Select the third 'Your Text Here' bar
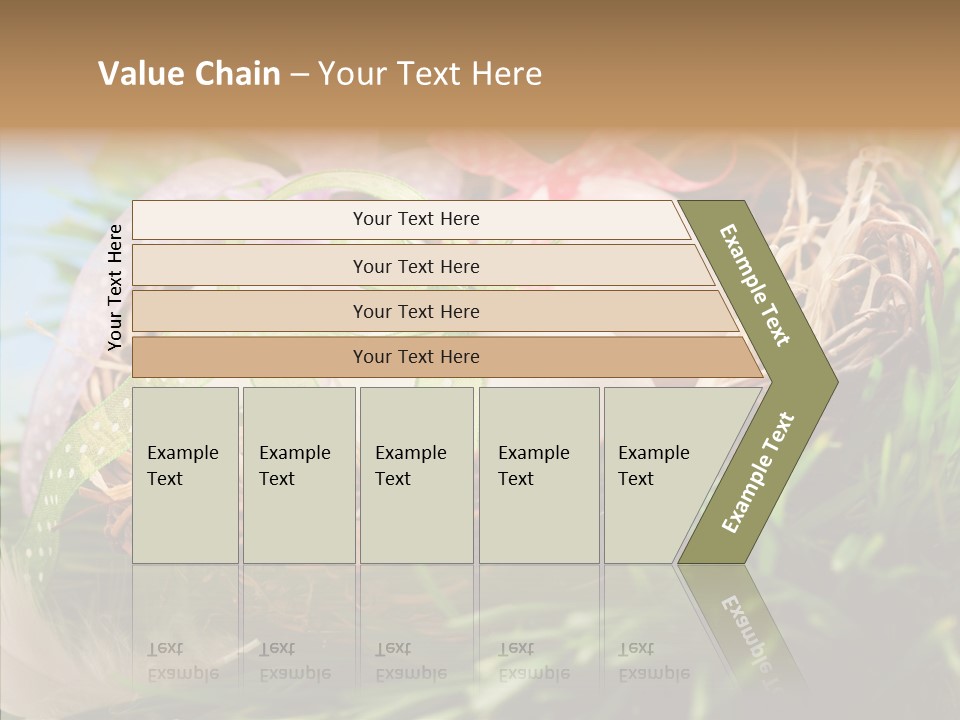Screen dimensions: 960x720 415,311
